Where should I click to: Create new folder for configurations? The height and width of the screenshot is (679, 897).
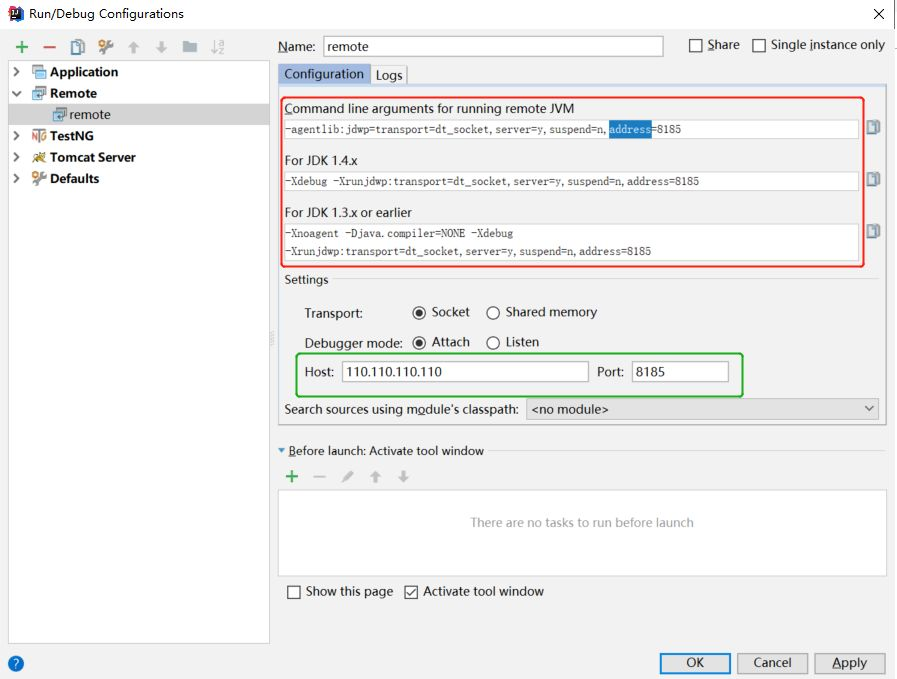click(x=190, y=47)
